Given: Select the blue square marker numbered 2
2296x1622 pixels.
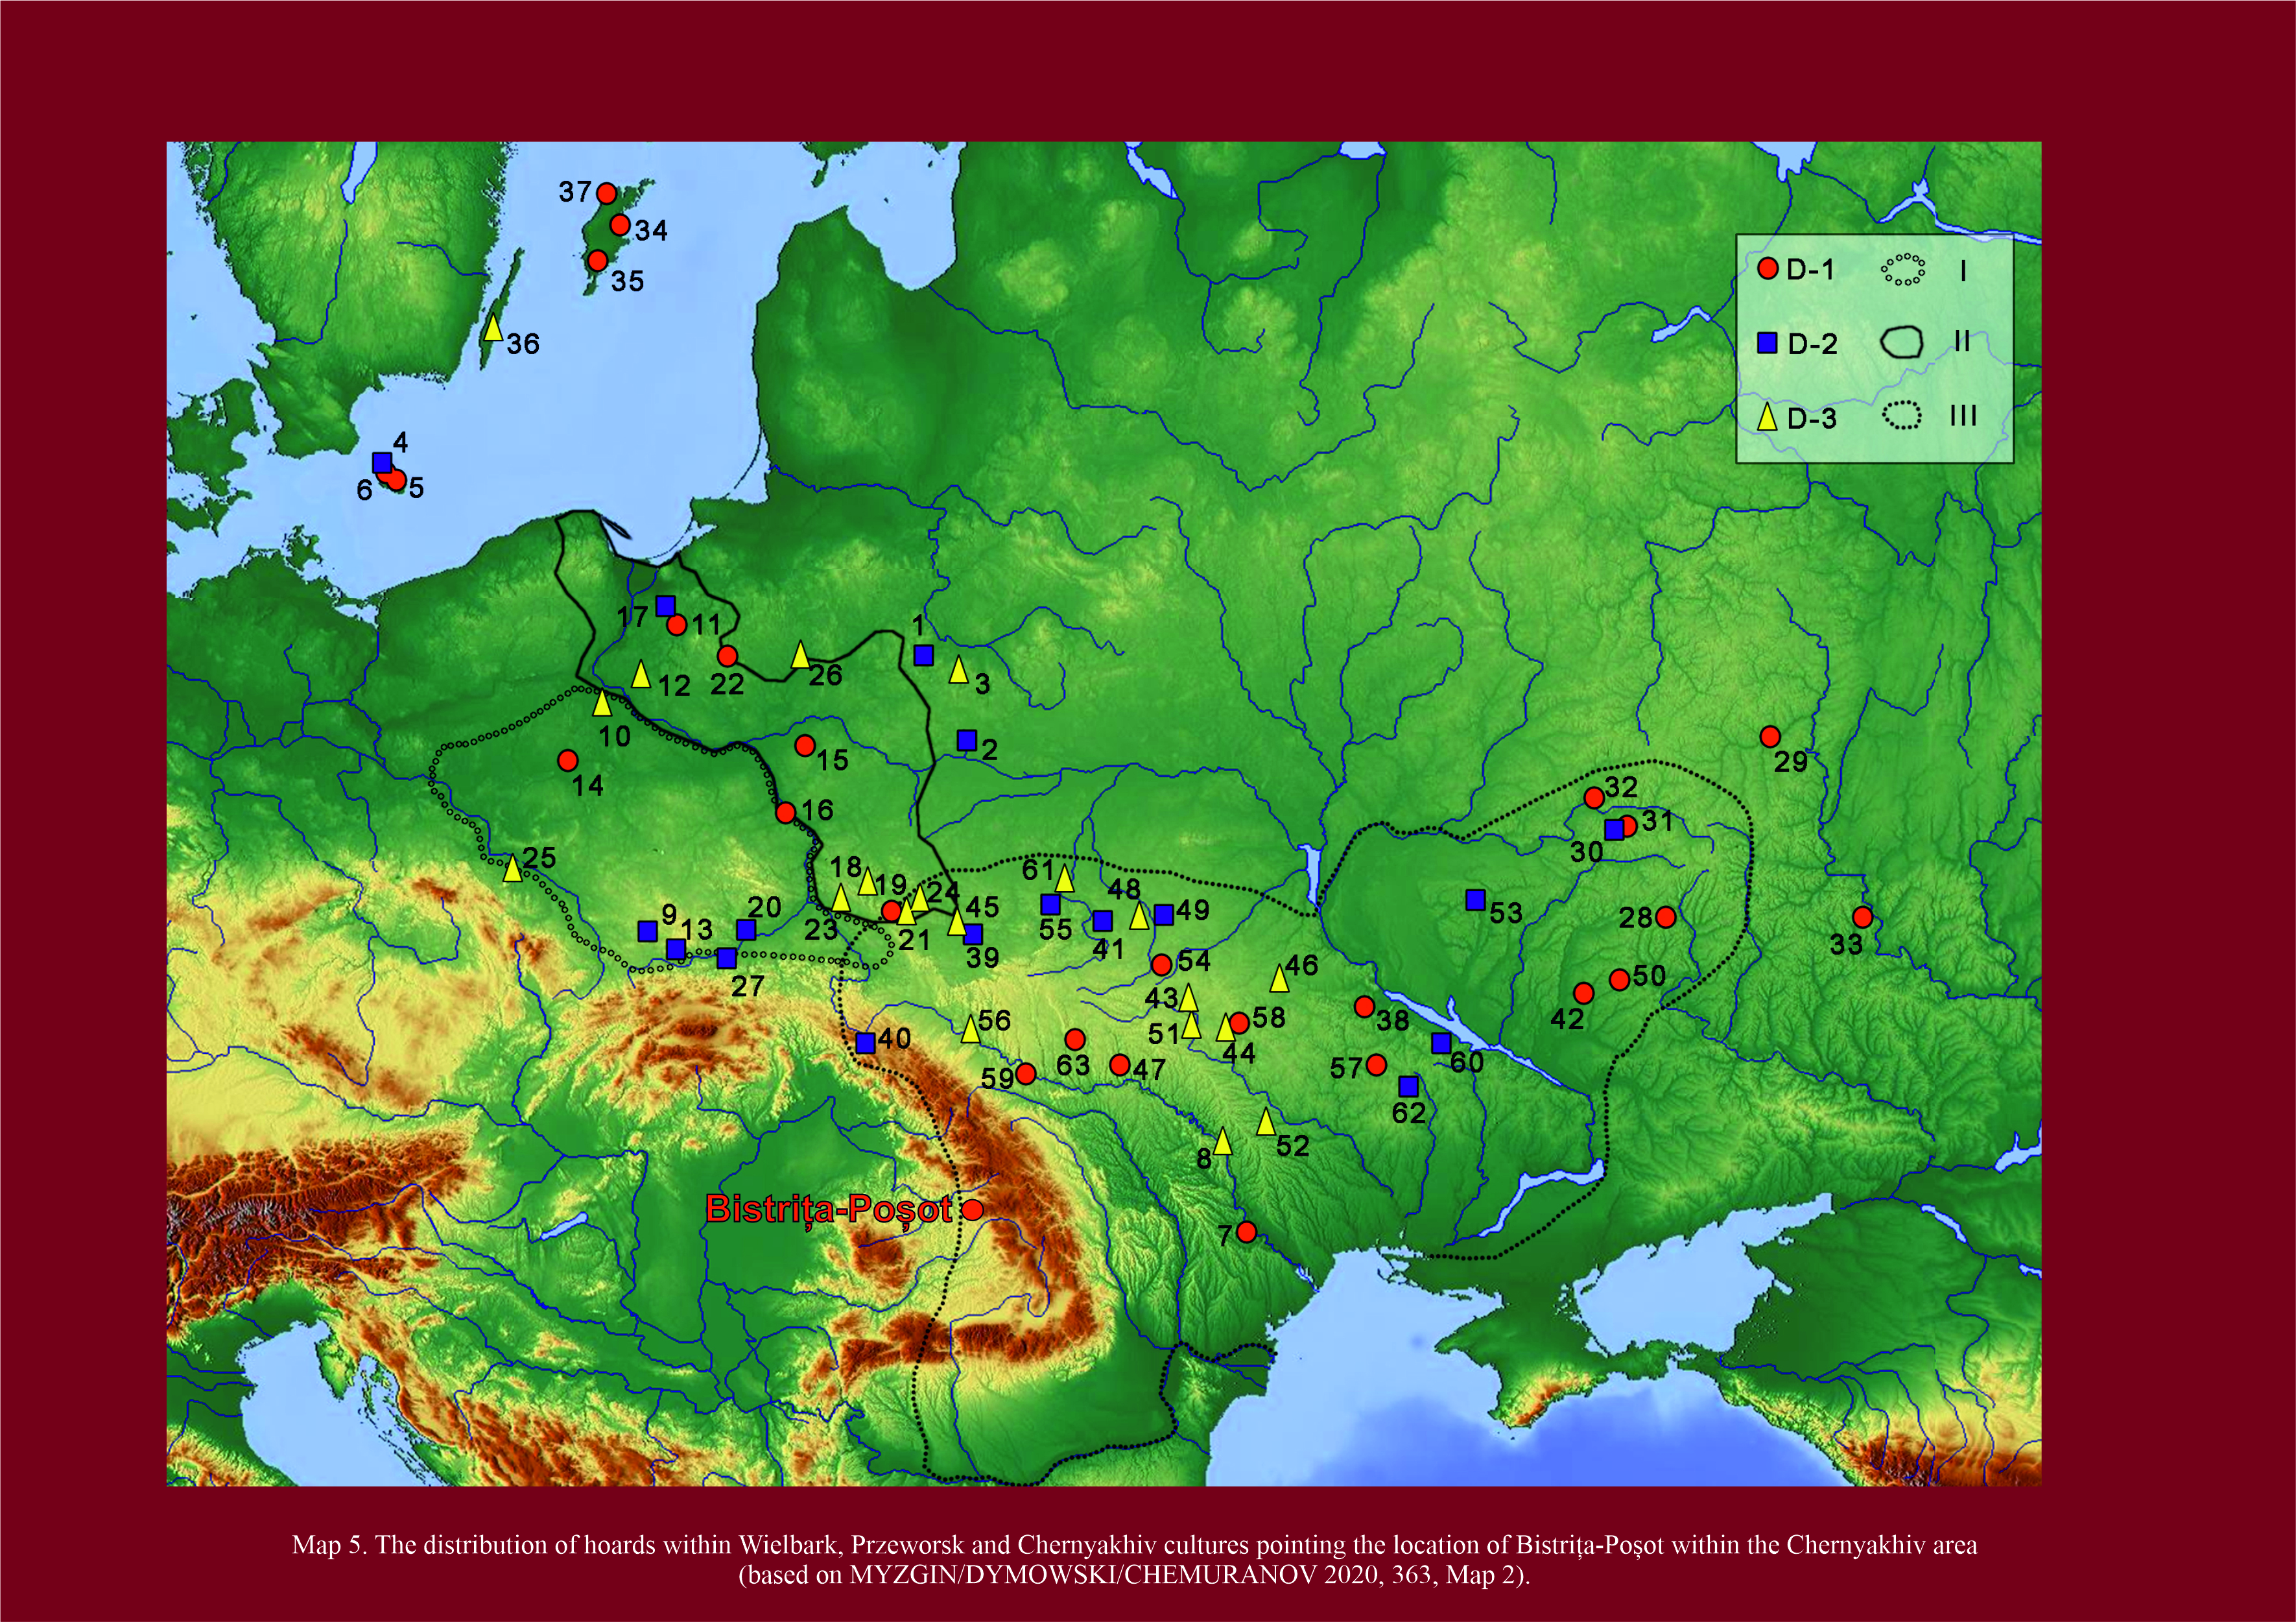Looking at the screenshot, I should coord(967,740).
